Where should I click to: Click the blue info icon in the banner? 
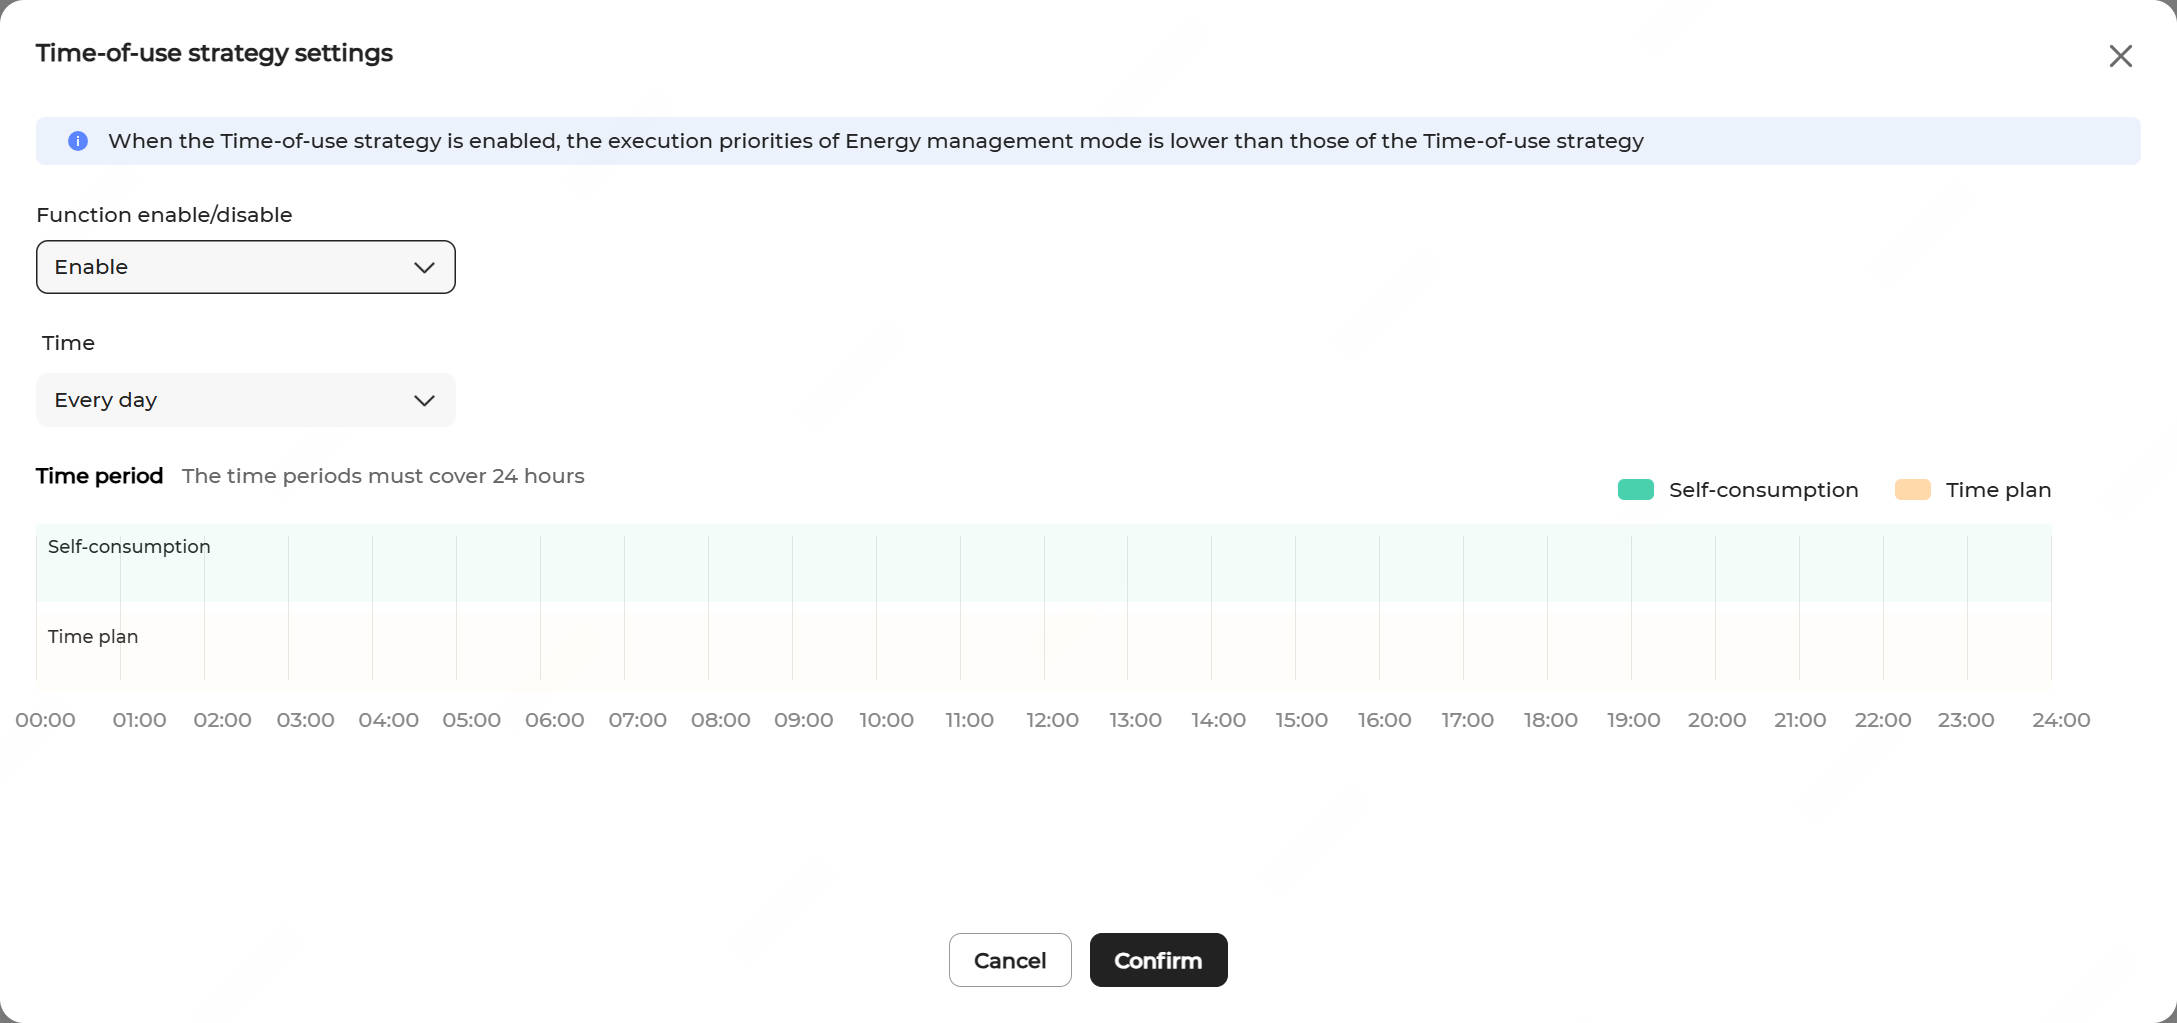(78, 141)
